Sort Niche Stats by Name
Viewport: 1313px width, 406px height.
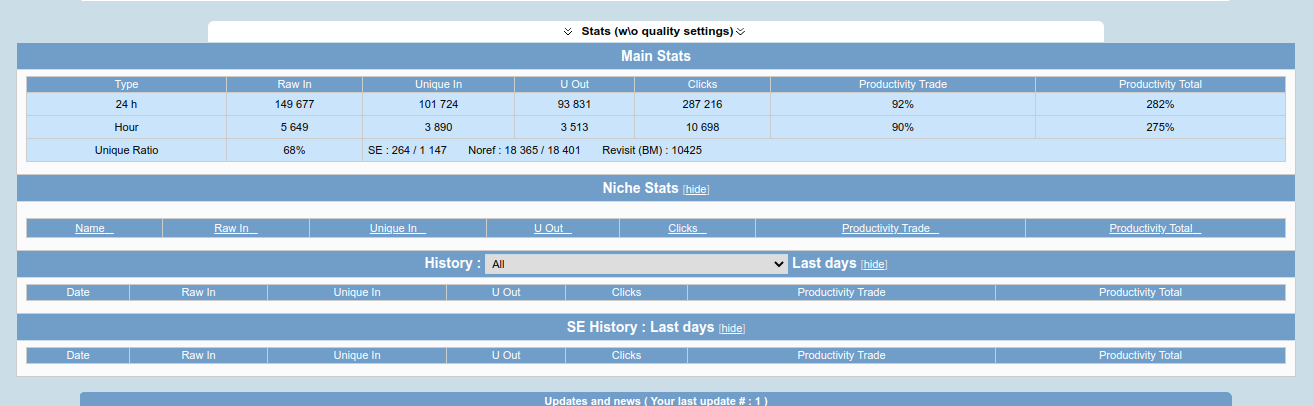tap(94, 229)
